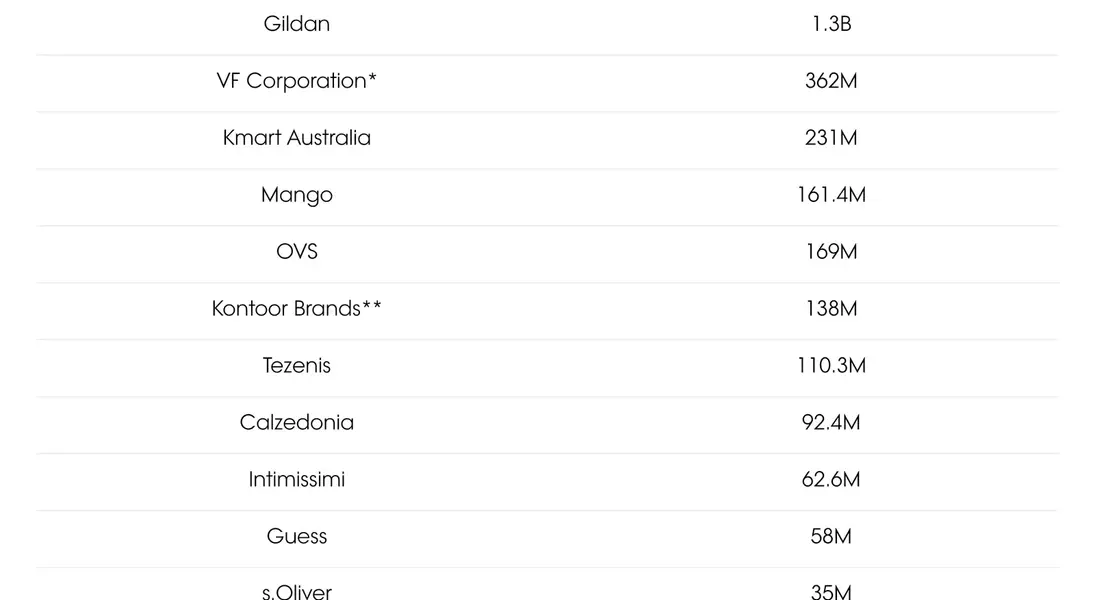Select the 161.4M value
The height and width of the screenshot is (600, 1095).
pos(831,195)
